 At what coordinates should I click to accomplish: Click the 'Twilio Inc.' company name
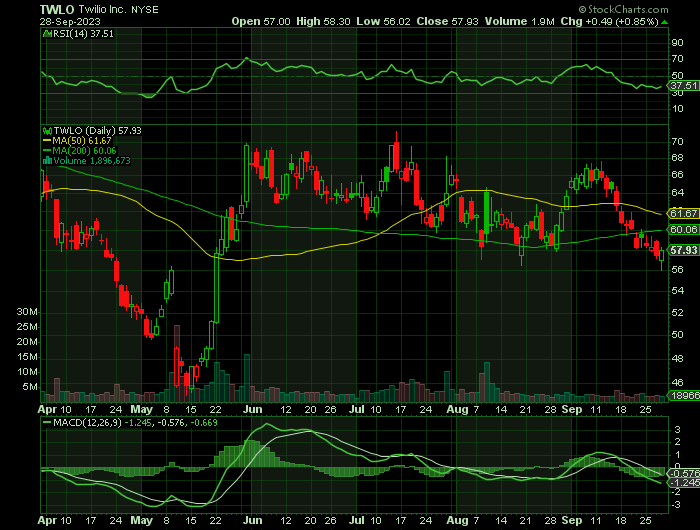pyautogui.click(x=103, y=9)
